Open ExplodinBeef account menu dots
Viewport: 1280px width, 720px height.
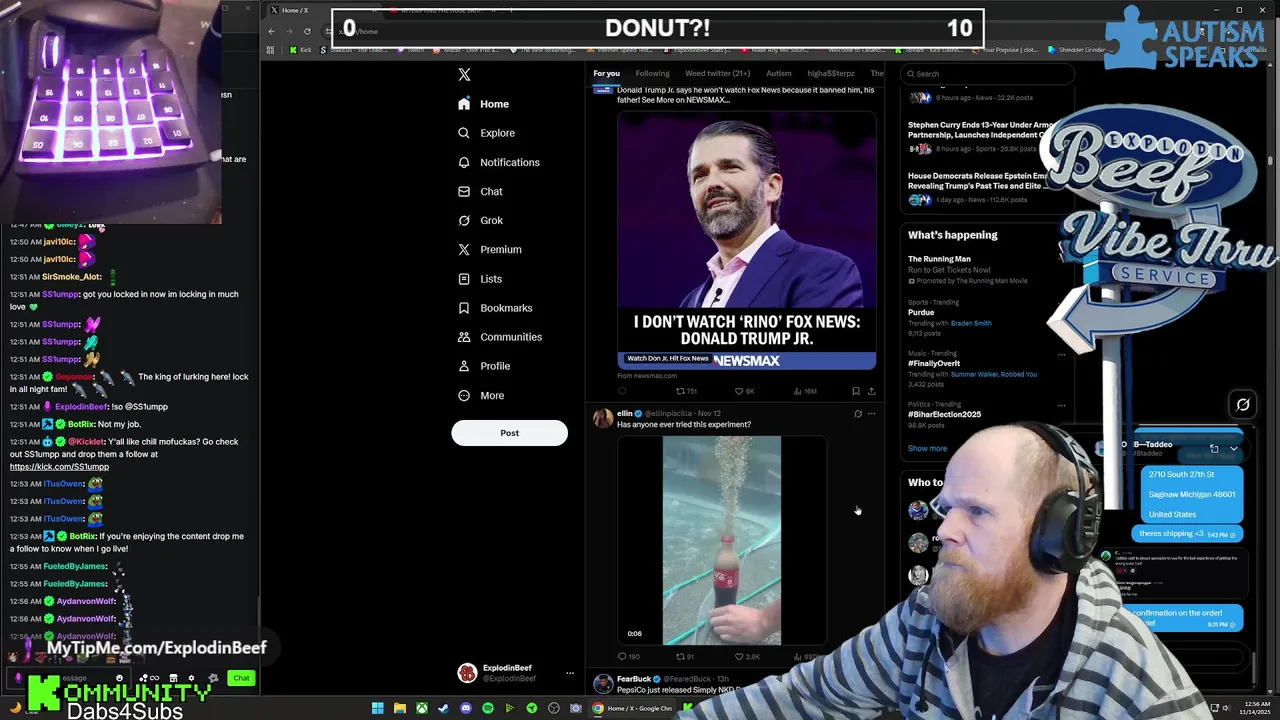pyautogui.click(x=570, y=673)
